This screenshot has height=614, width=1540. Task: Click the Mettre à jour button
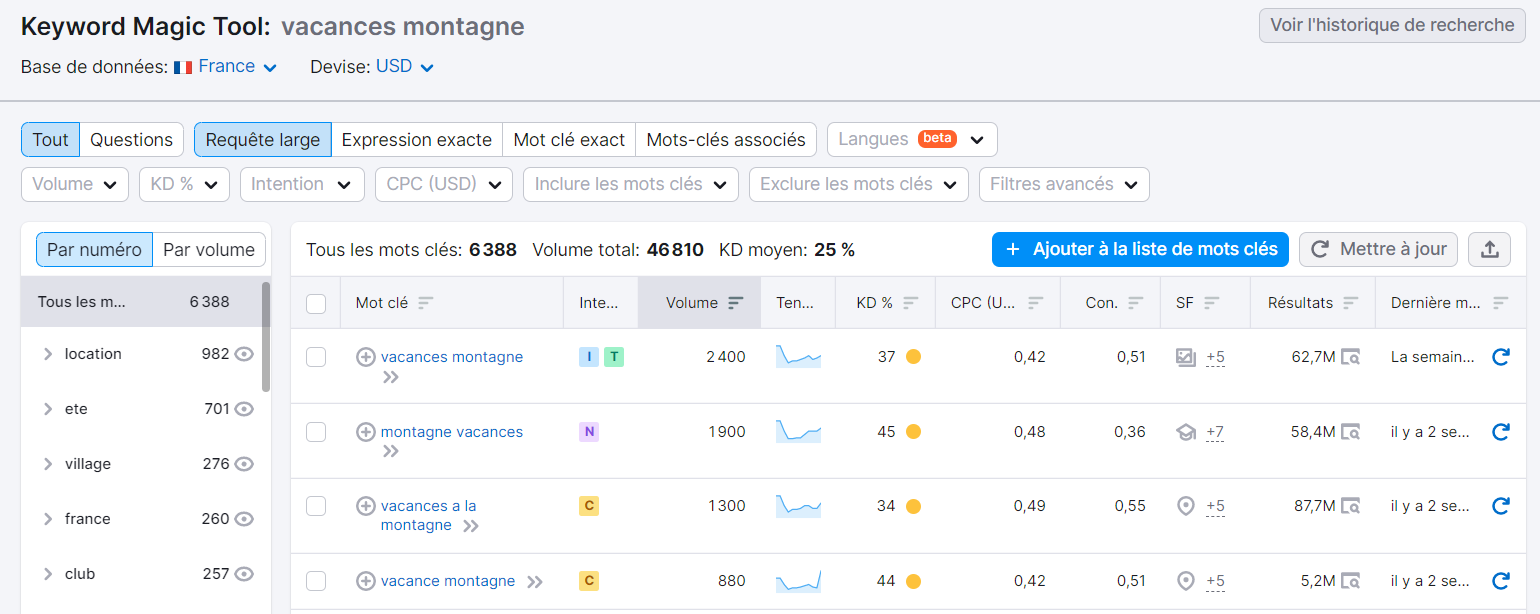coord(1379,249)
